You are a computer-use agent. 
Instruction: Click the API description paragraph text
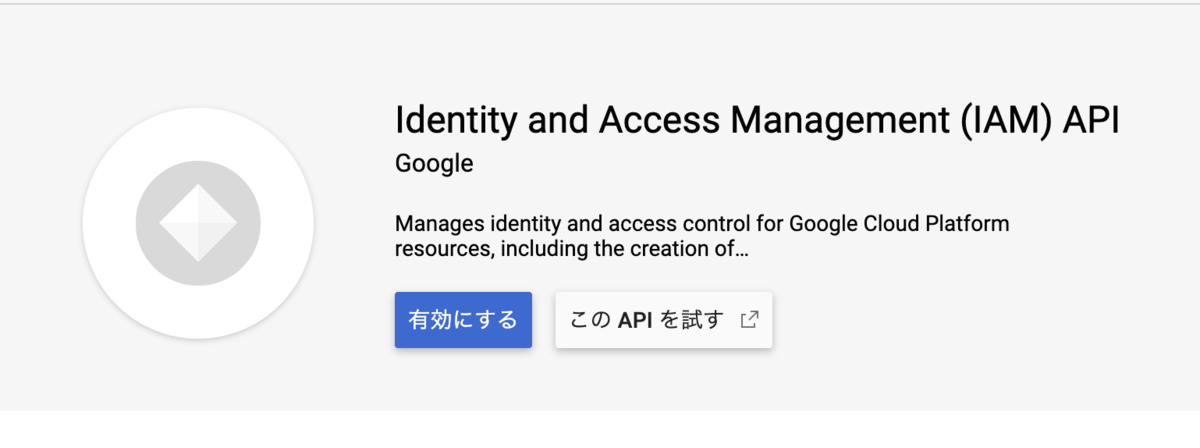click(x=702, y=234)
